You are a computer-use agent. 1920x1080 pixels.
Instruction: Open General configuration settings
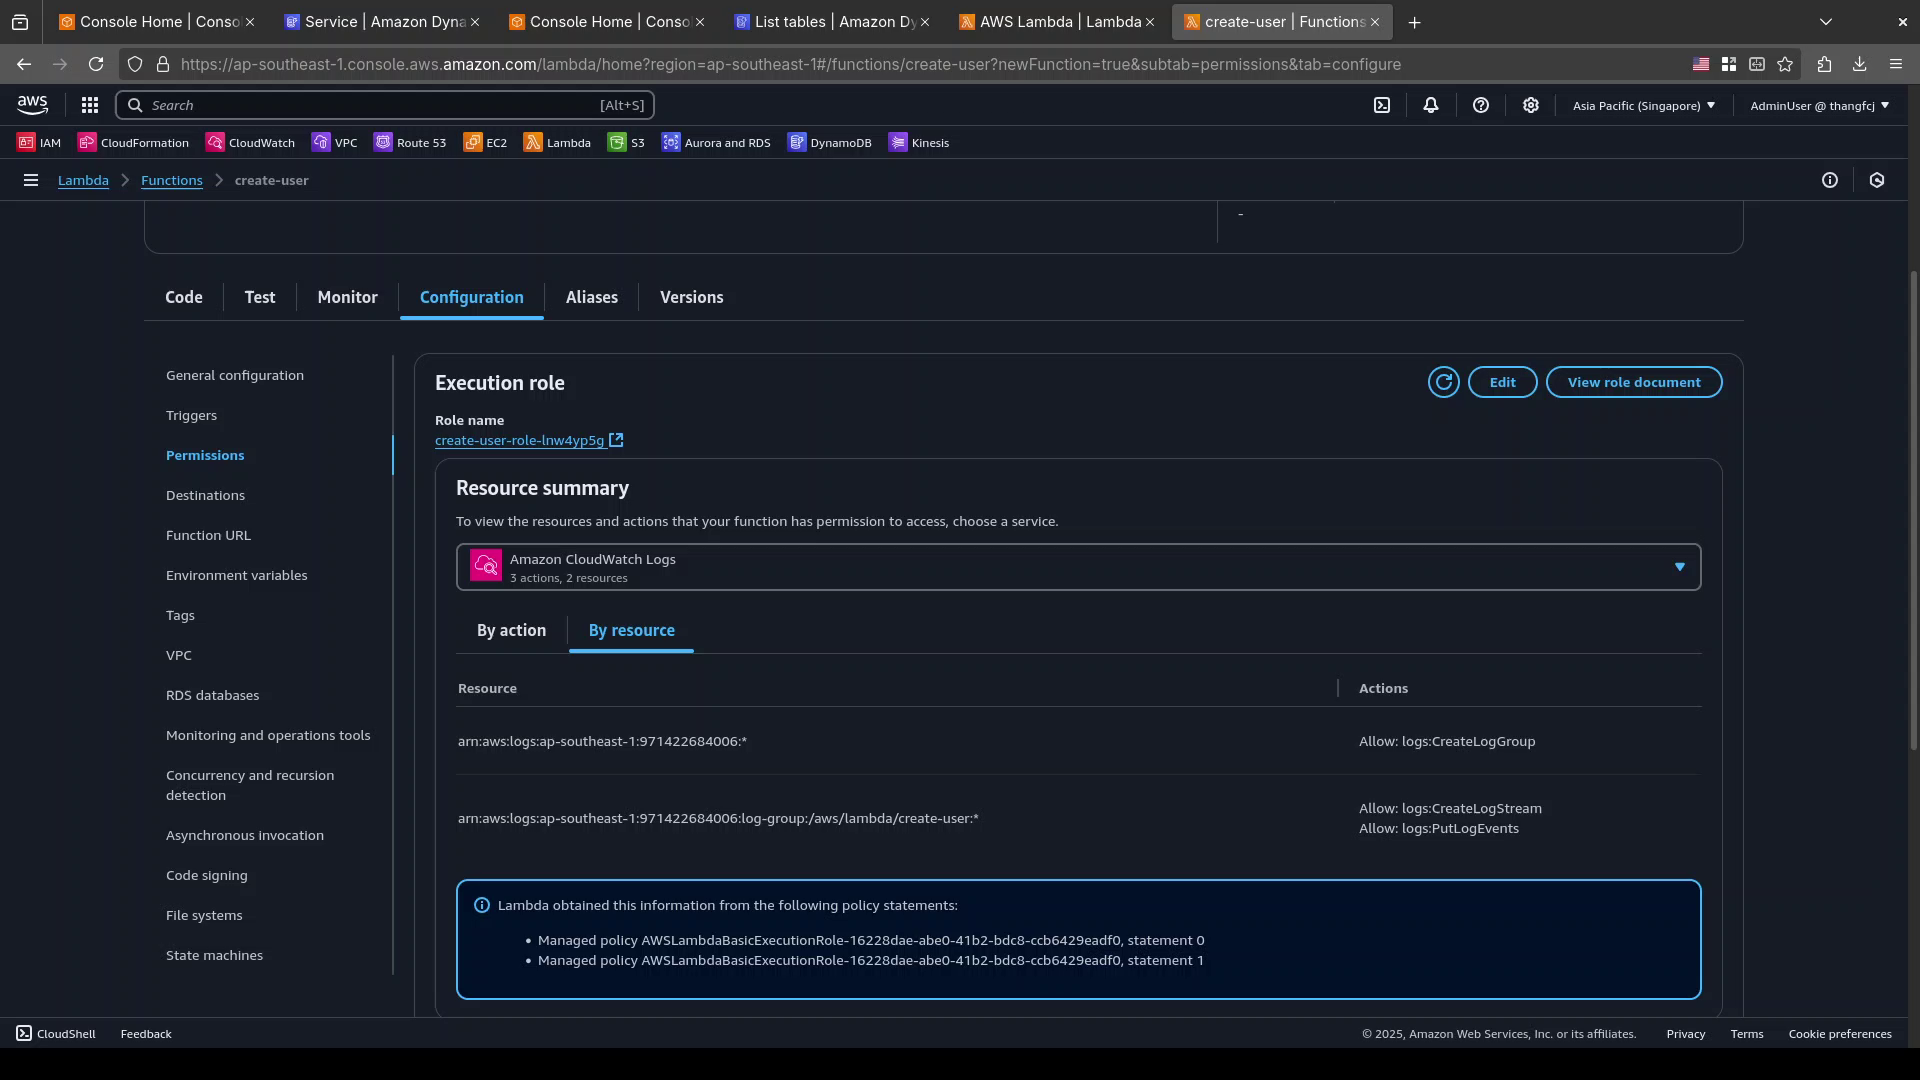coord(235,376)
